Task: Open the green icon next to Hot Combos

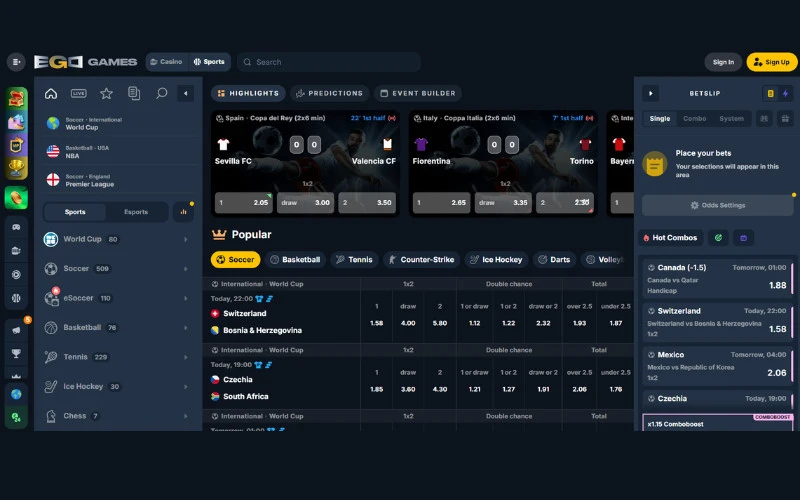Action: point(718,238)
